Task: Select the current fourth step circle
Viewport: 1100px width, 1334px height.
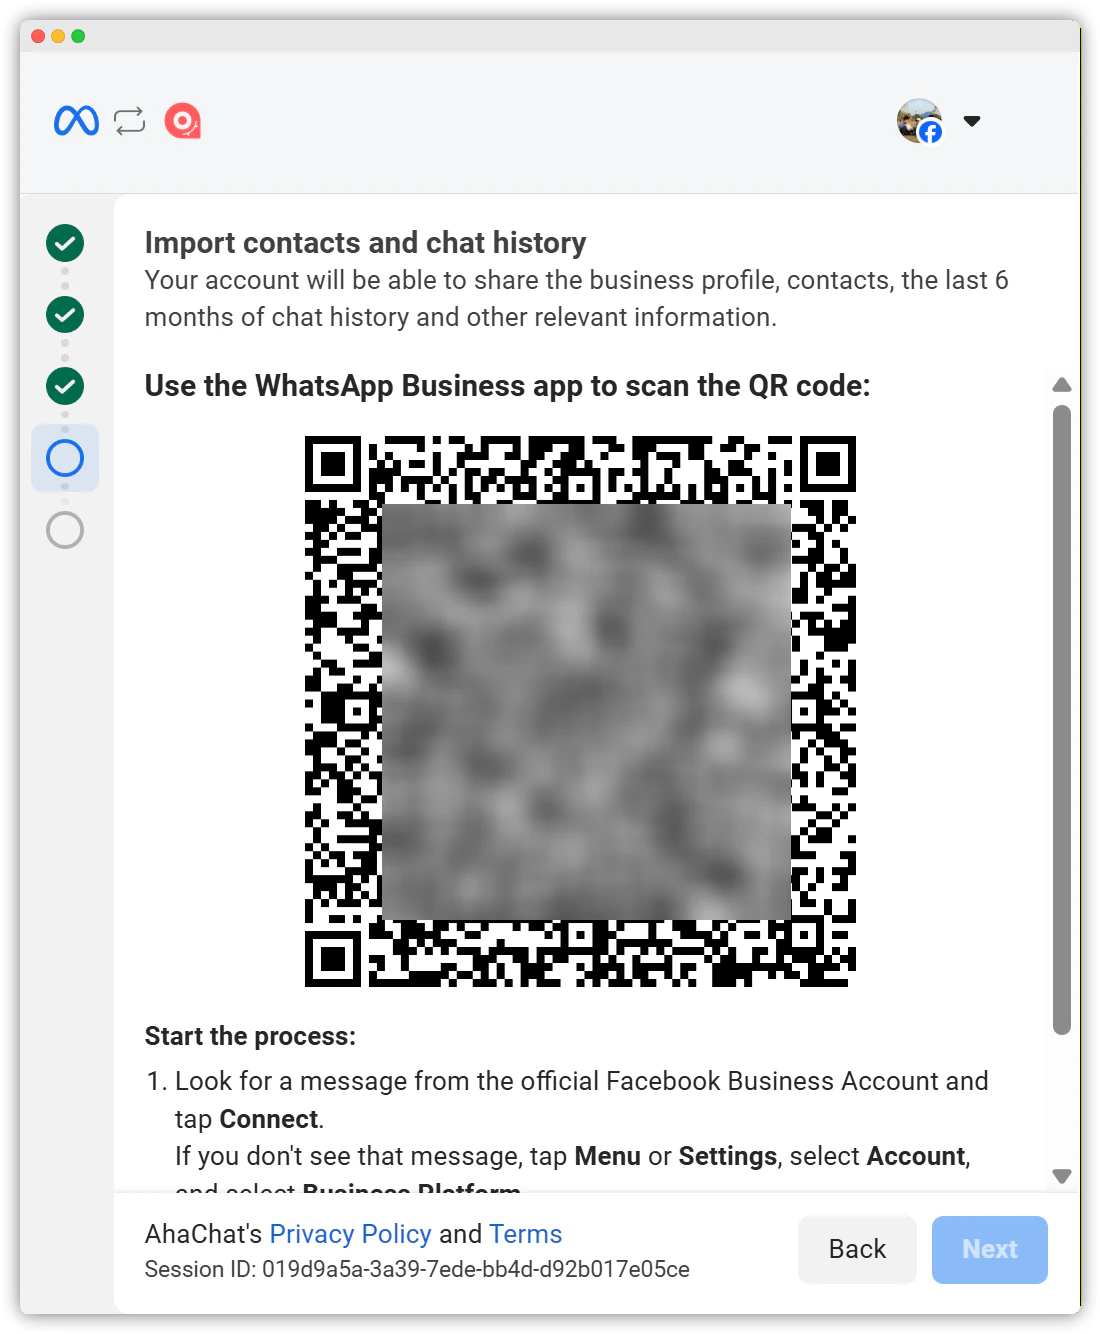Action: click(65, 458)
